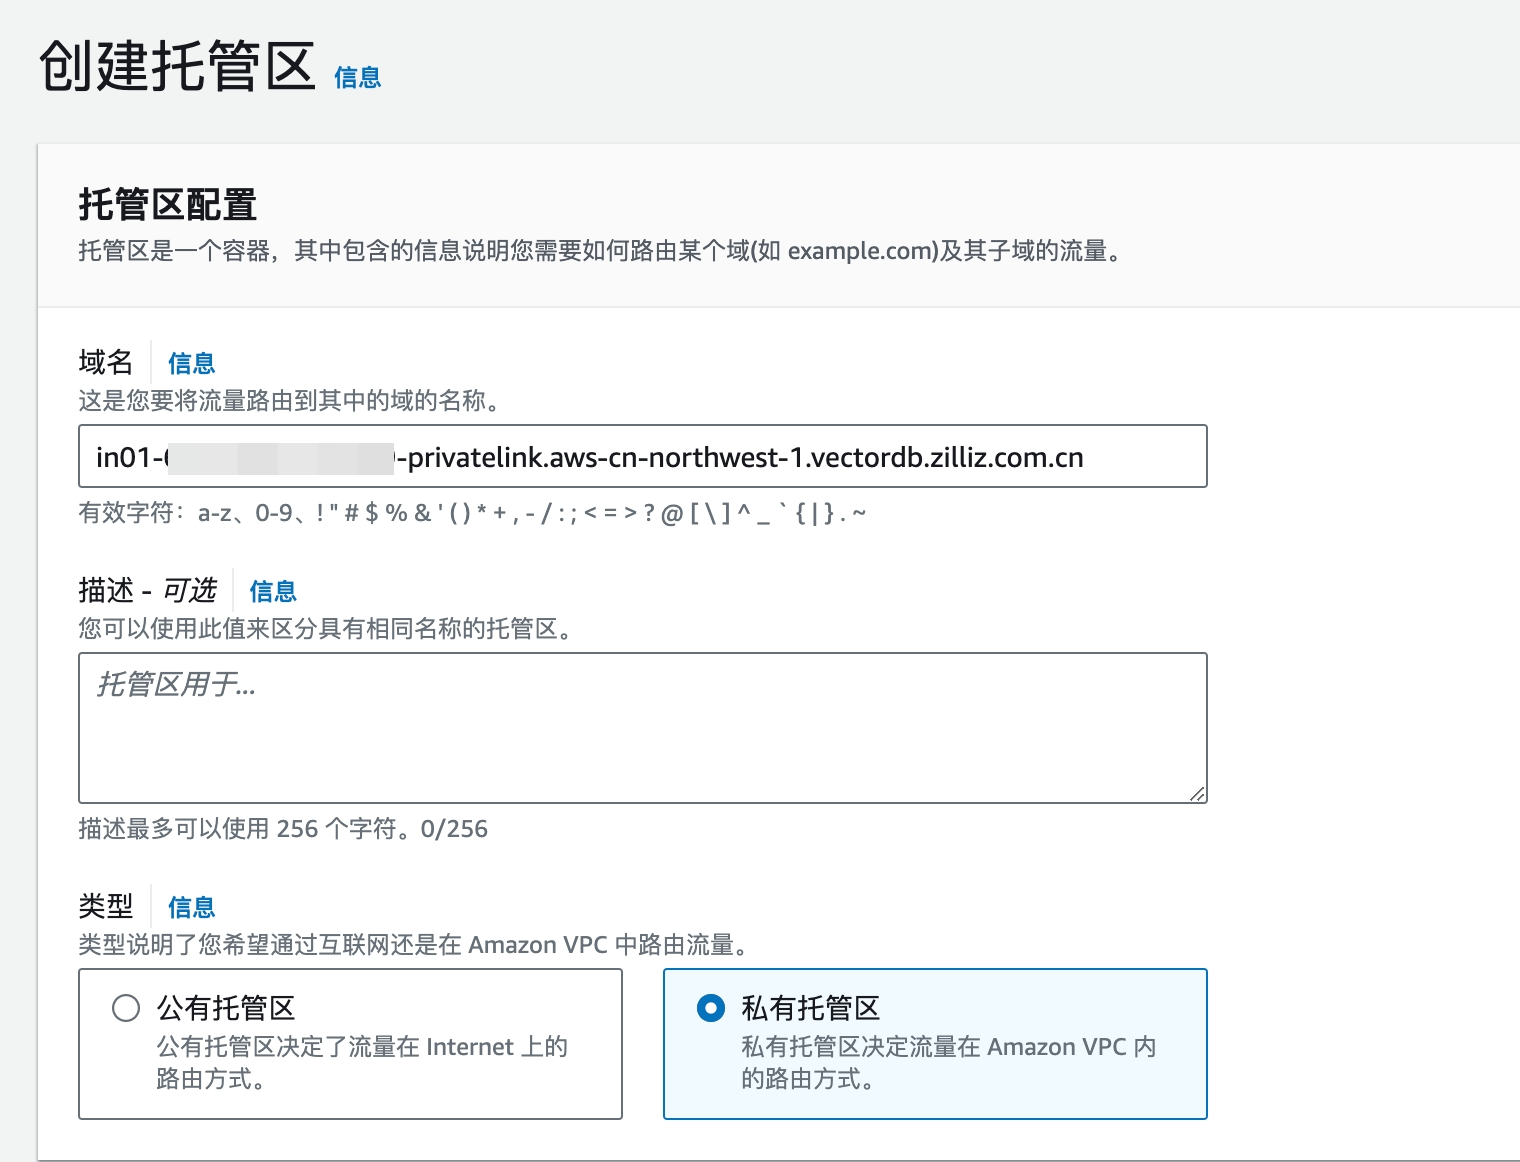Click the 托管区用于... description text area
Screen dimensions: 1520x1162
642,727
